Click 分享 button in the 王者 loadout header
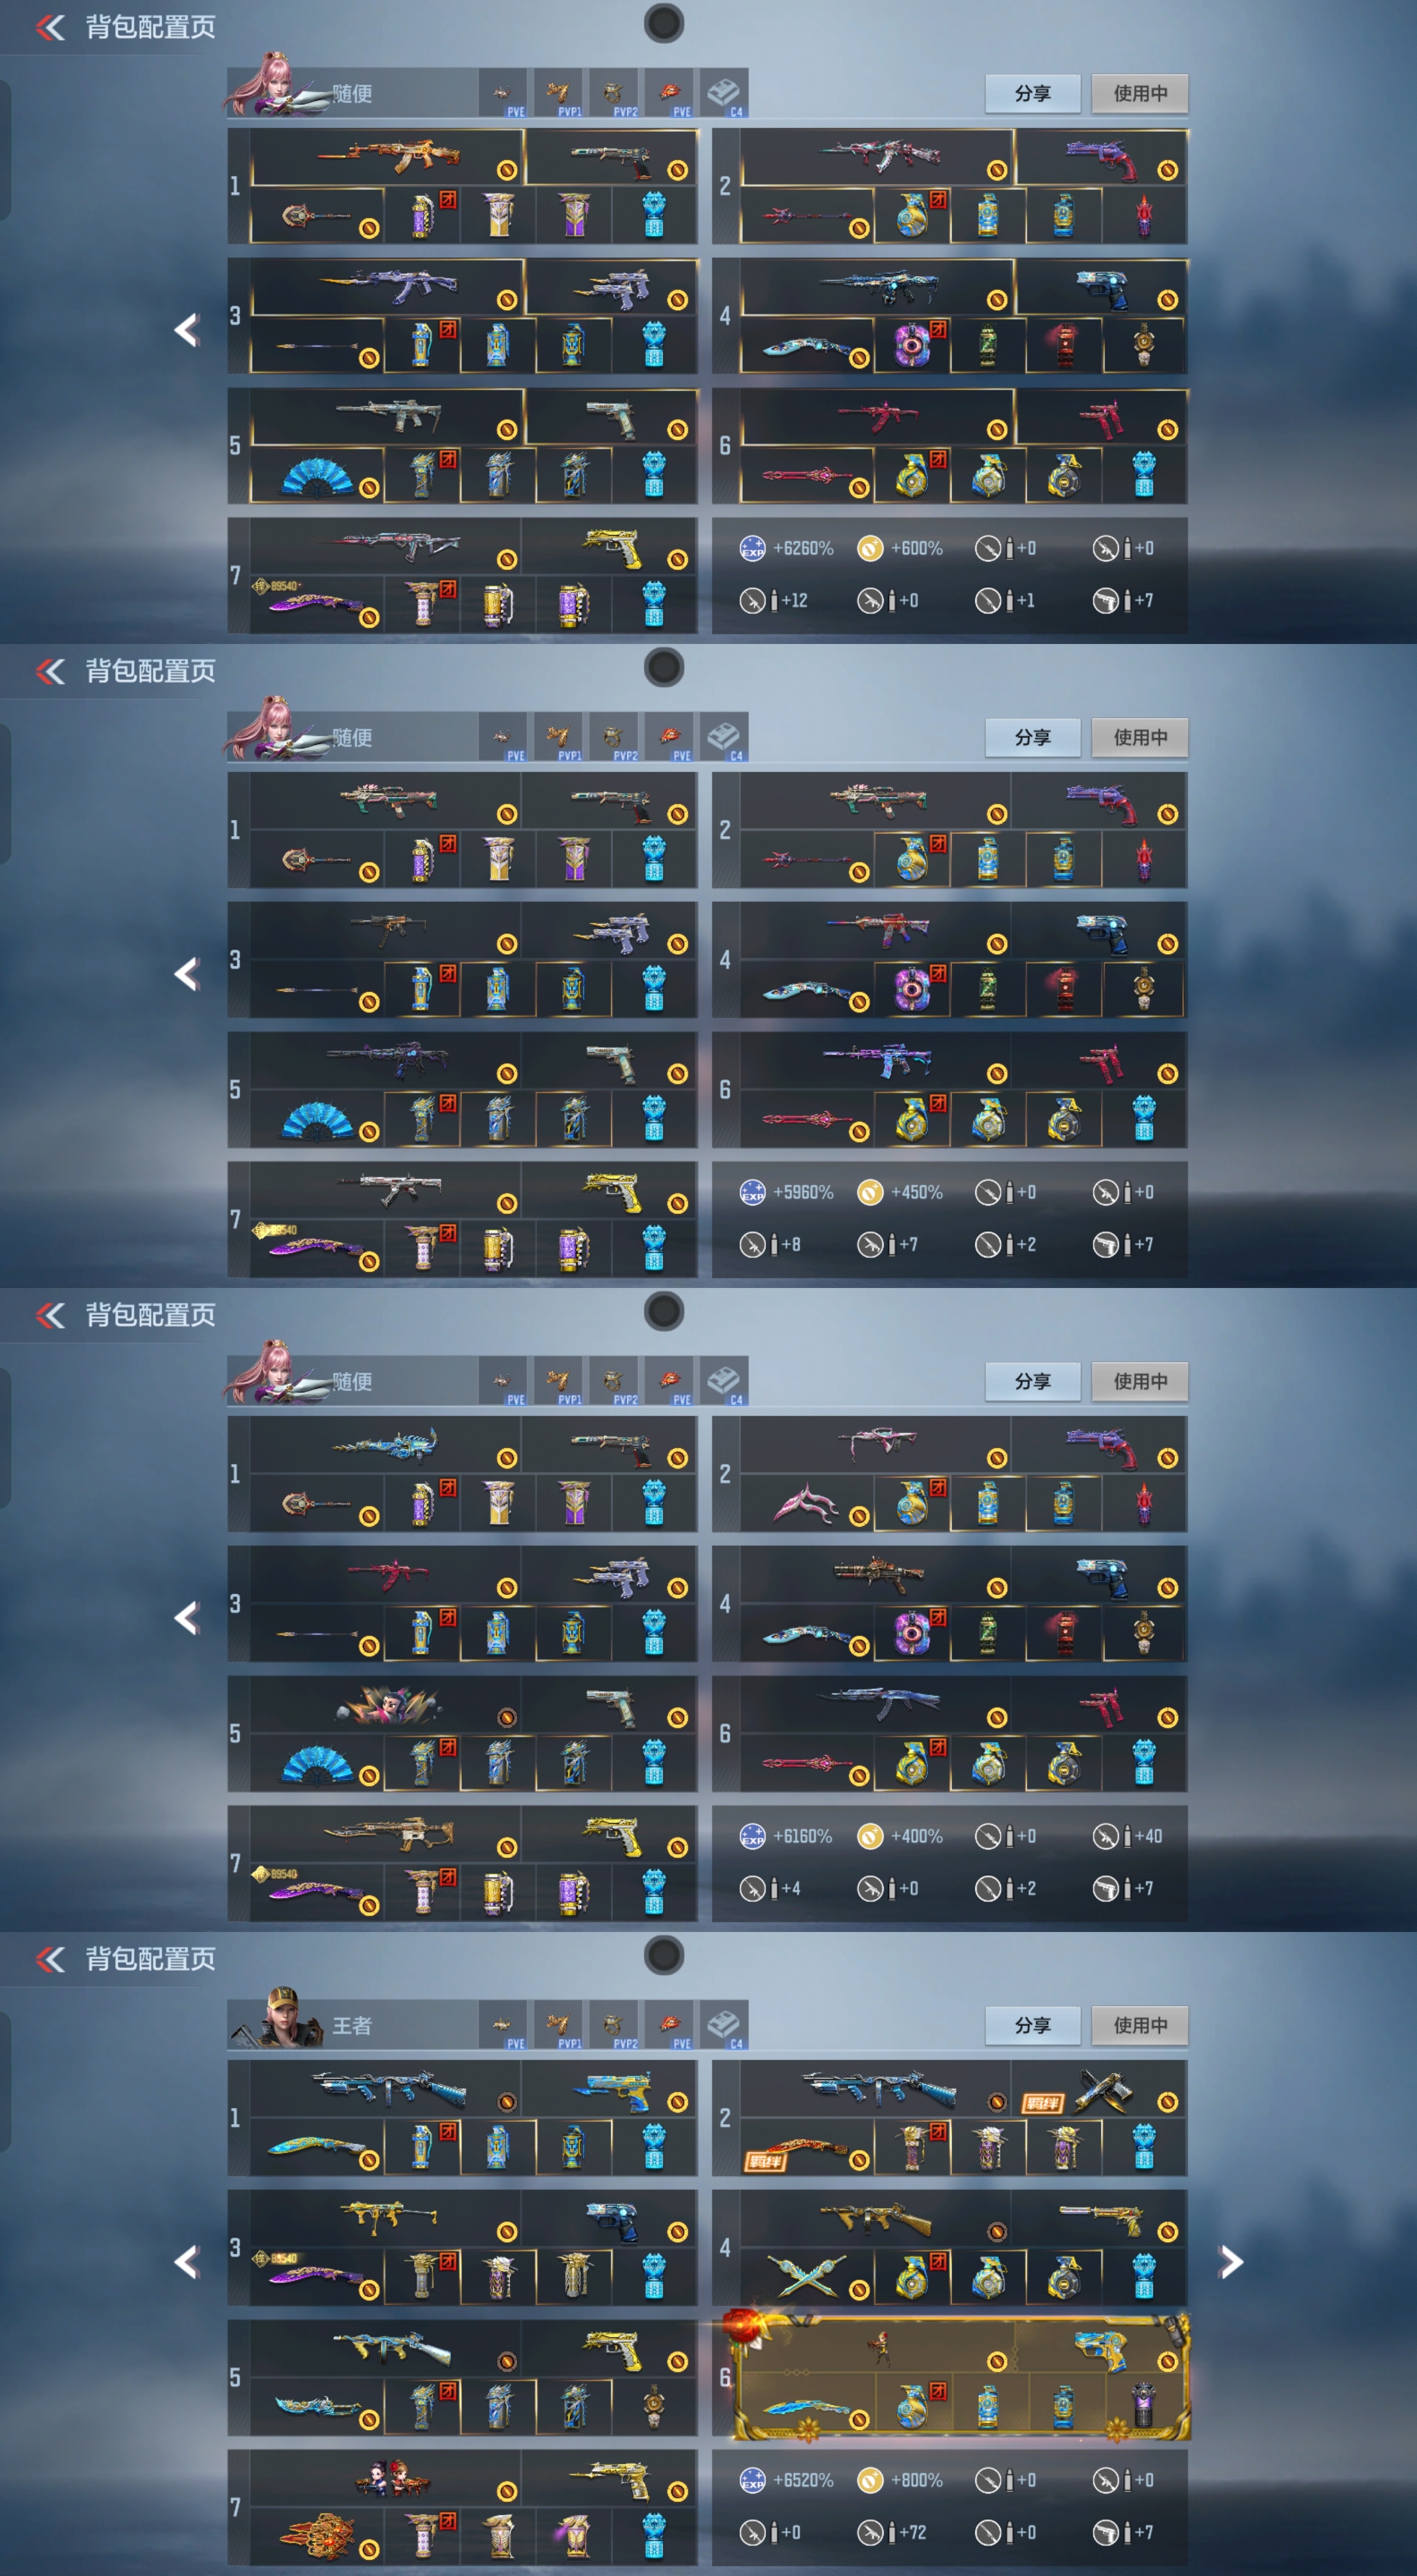Screen dimensions: 1417x2576 point(1033,2025)
